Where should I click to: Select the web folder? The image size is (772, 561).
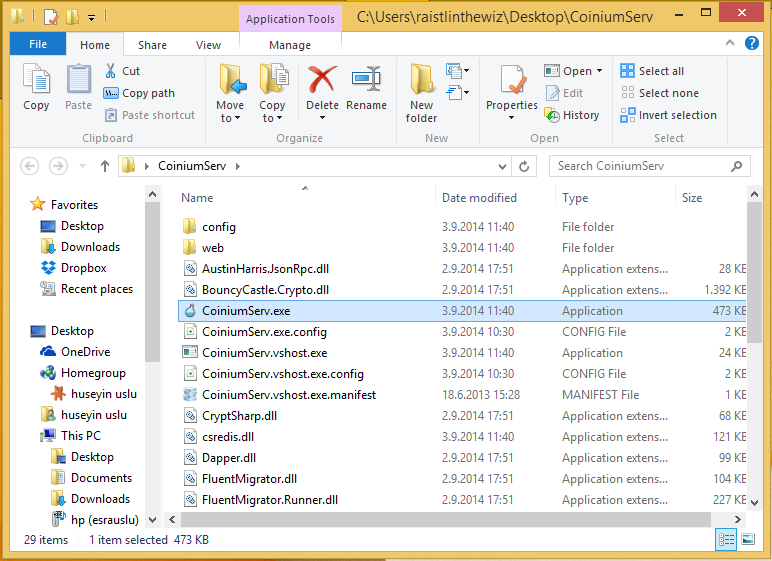coord(462,248)
